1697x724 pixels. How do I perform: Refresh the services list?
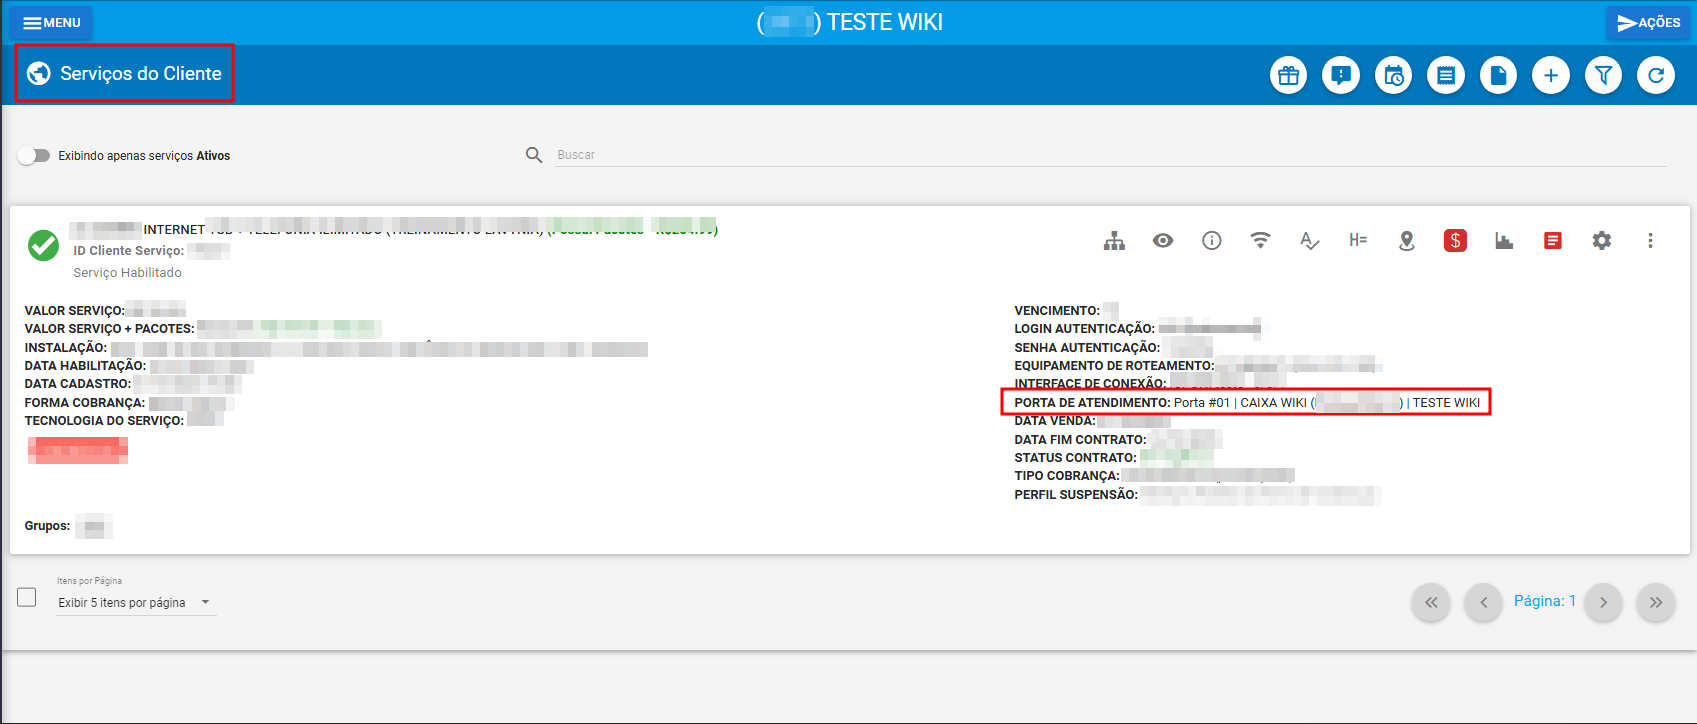1656,75
